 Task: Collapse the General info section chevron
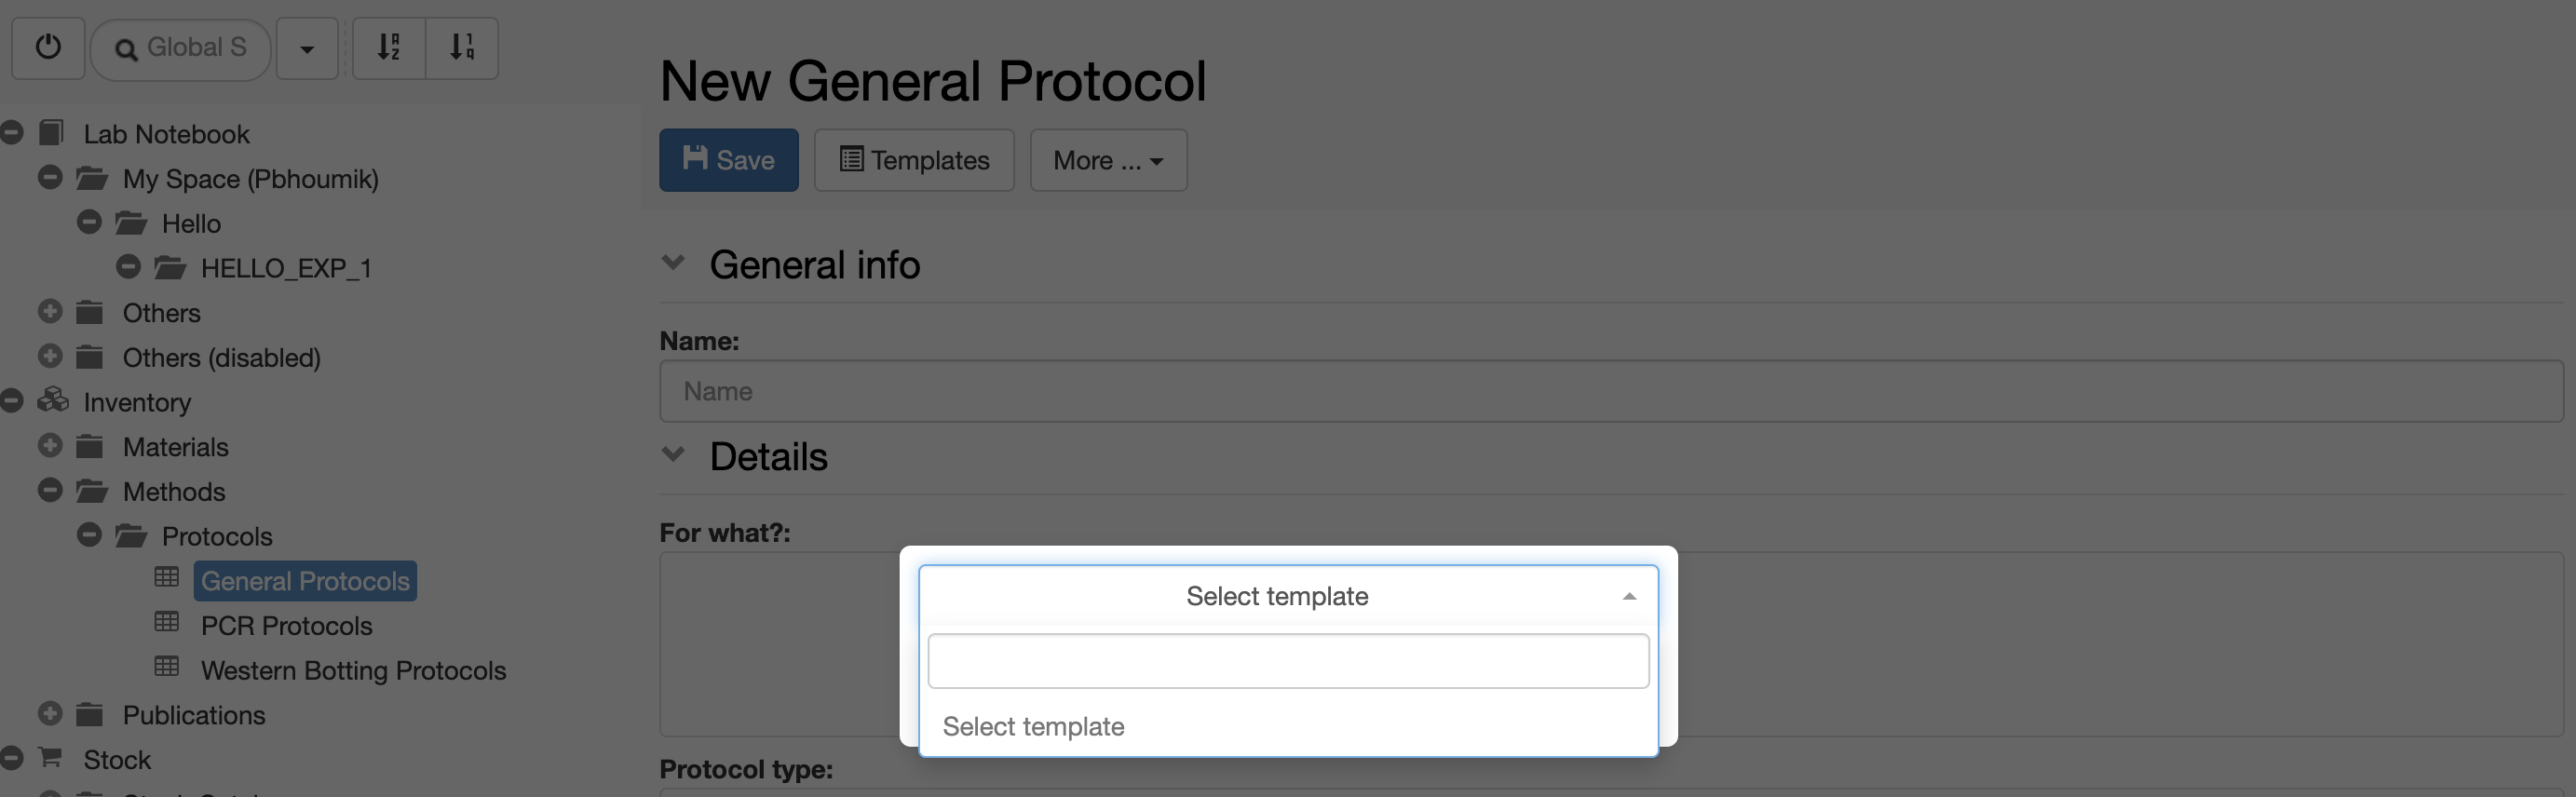pos(674,263)
